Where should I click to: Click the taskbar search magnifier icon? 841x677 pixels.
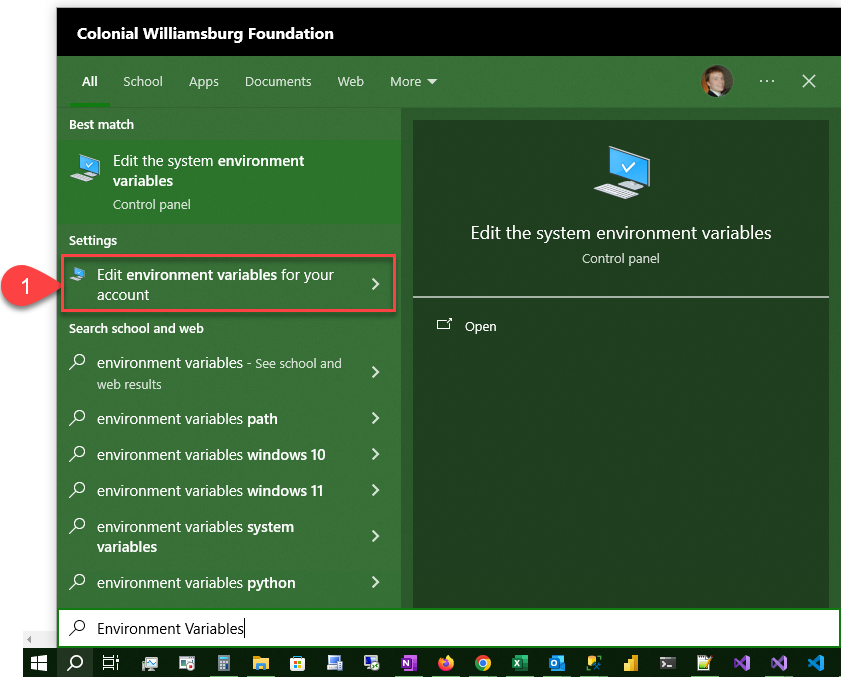tap(75, 664)
